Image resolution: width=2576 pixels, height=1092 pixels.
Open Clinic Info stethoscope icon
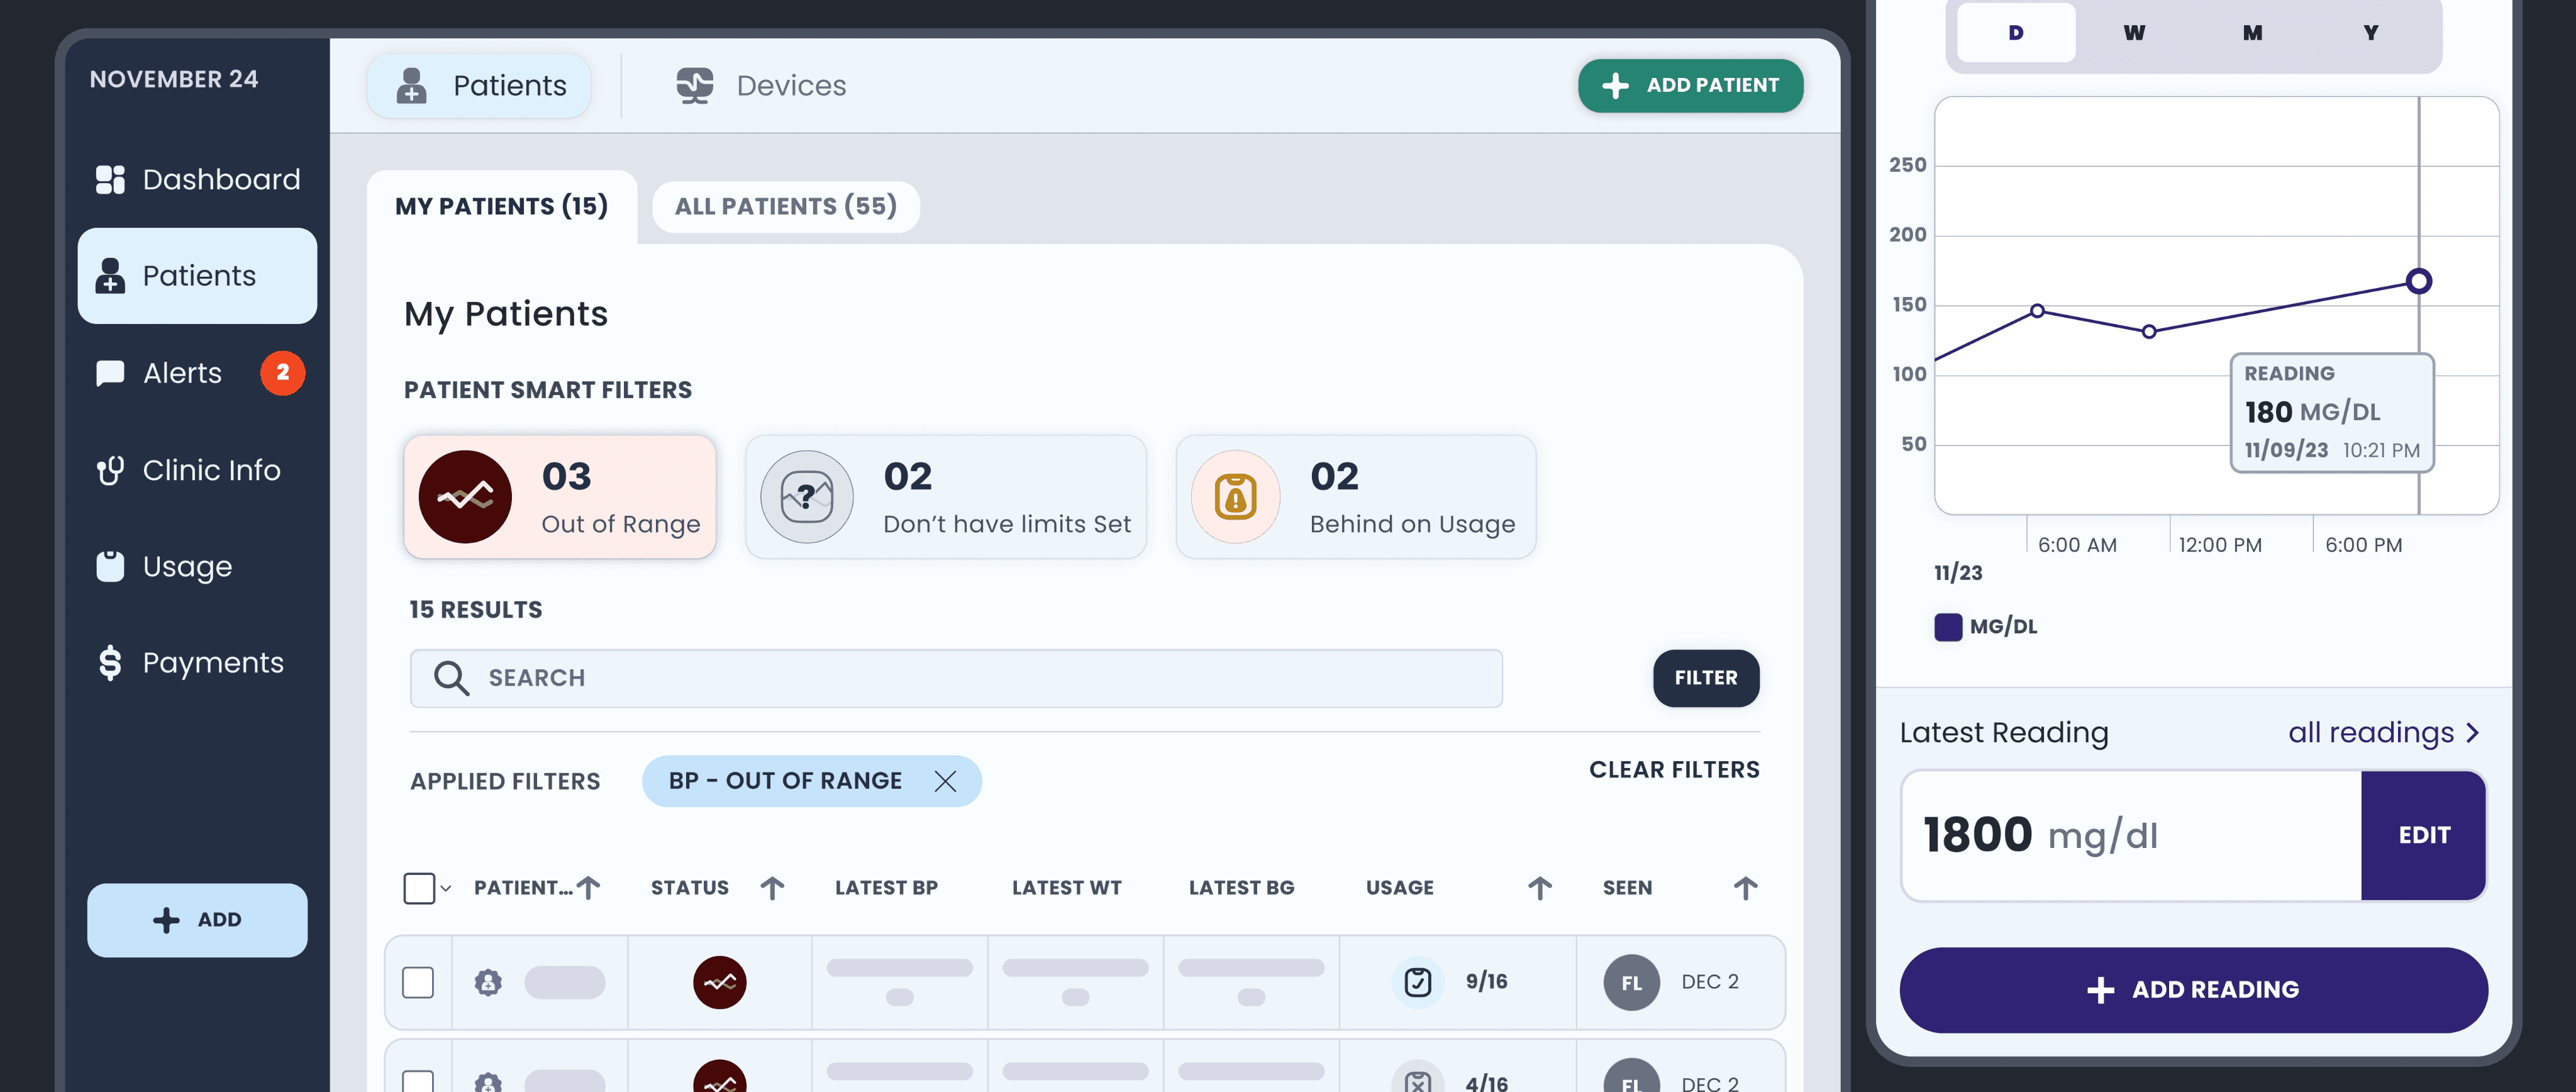click(110, 470)
